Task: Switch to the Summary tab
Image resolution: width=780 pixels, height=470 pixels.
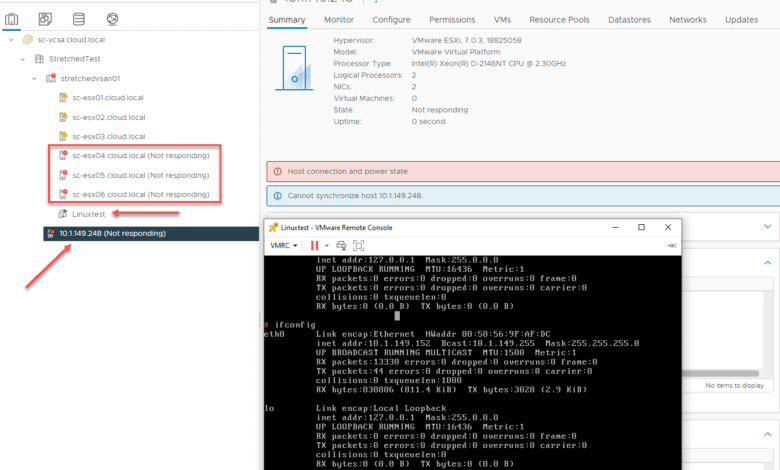Action: [287, 20]
